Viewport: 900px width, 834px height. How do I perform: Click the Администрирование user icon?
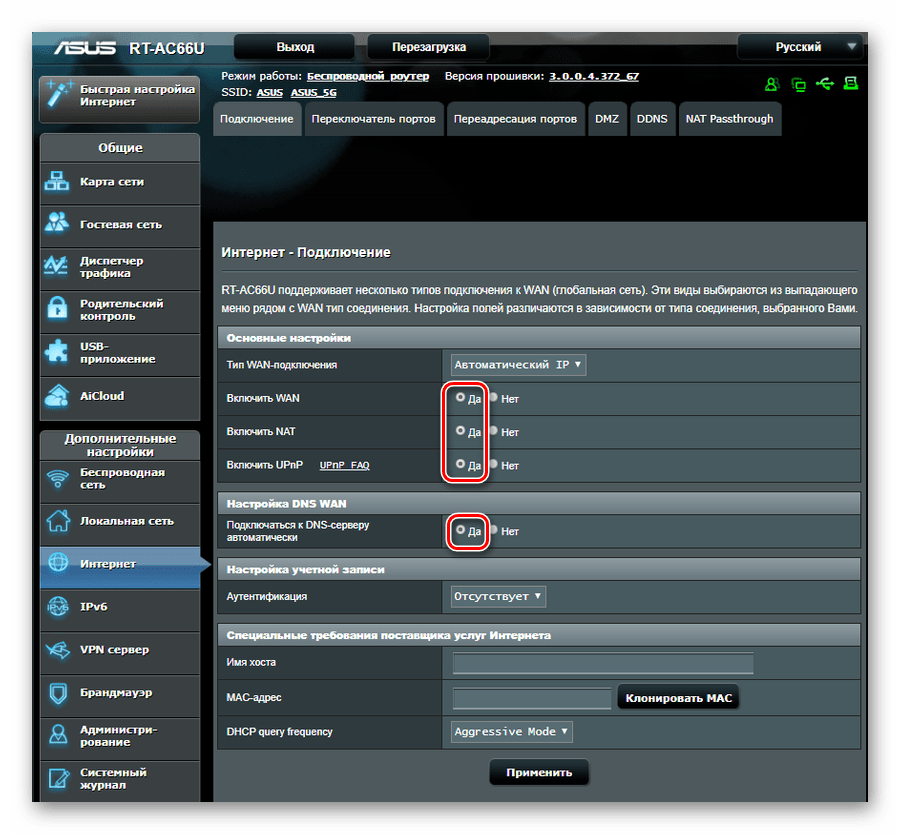coord(58,735)
